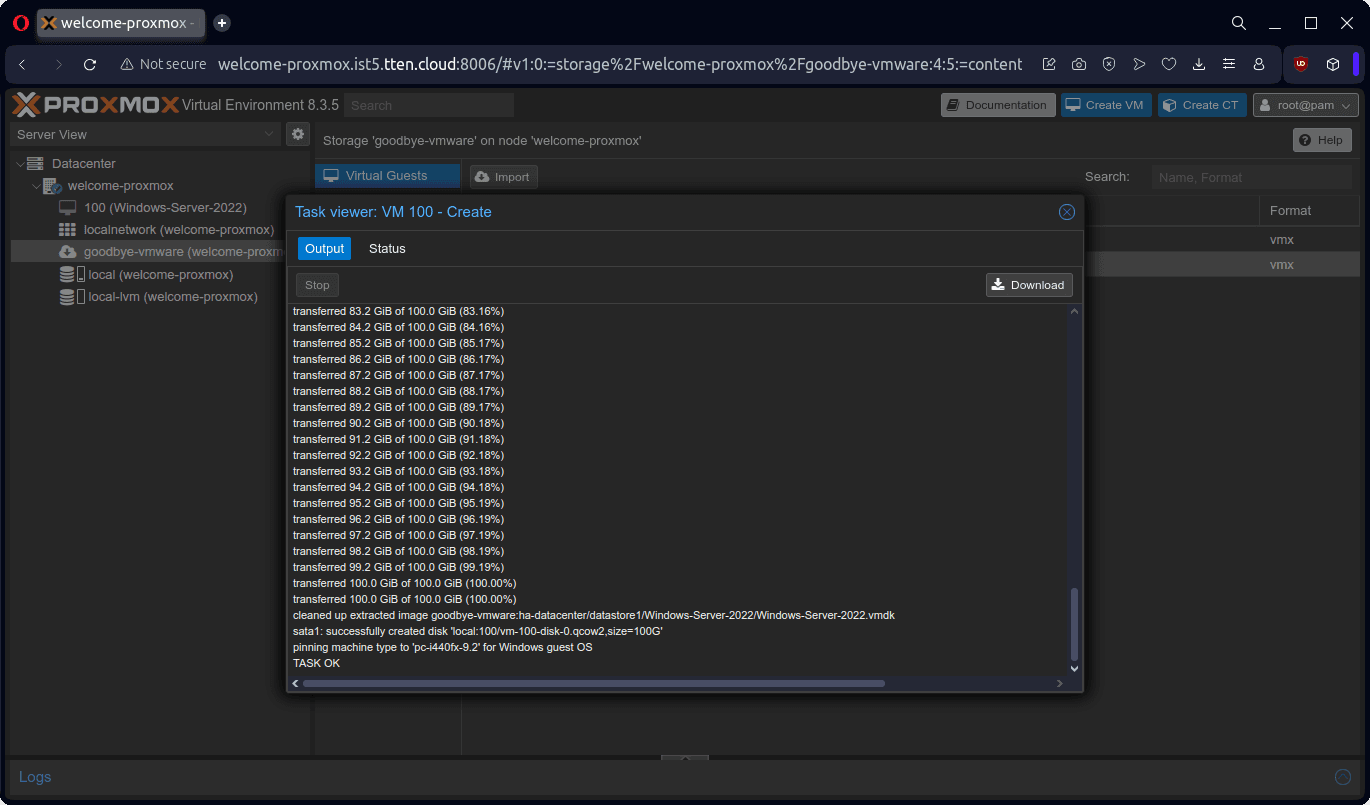Click the browser tab search icon
The width and height of the screenshot is (1370, 805).
pyautogui.click(x=1238, y=23)
